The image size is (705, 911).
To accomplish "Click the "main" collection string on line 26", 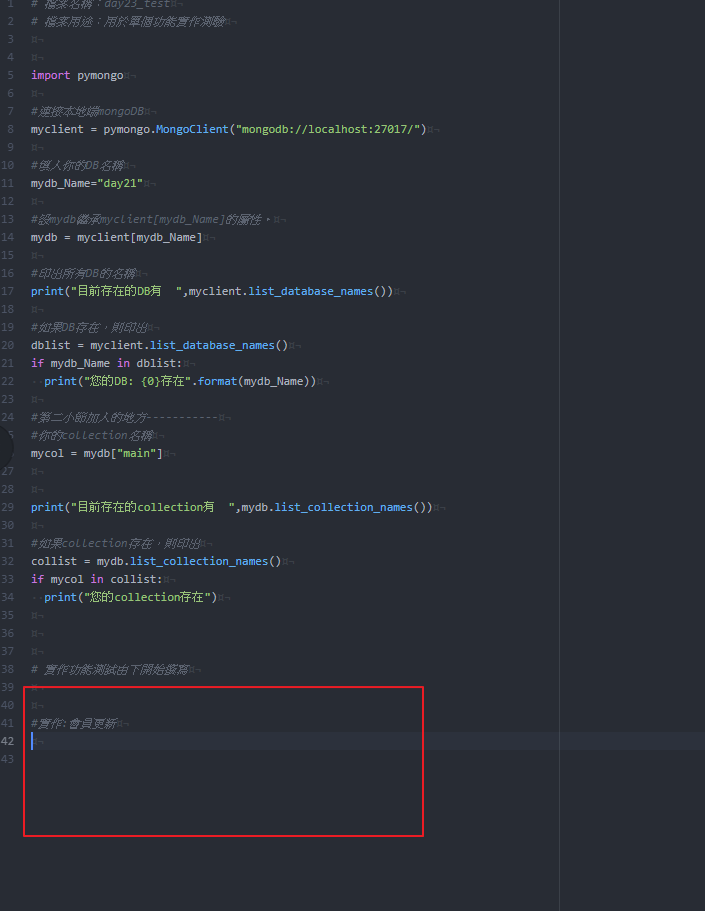I will 137,453.
